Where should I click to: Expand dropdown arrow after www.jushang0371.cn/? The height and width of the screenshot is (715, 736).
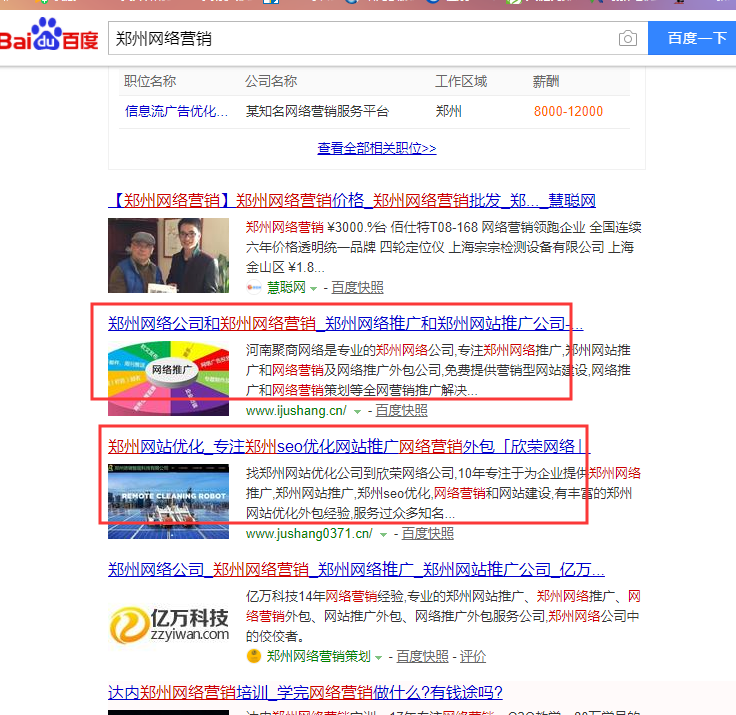[383, 535]
